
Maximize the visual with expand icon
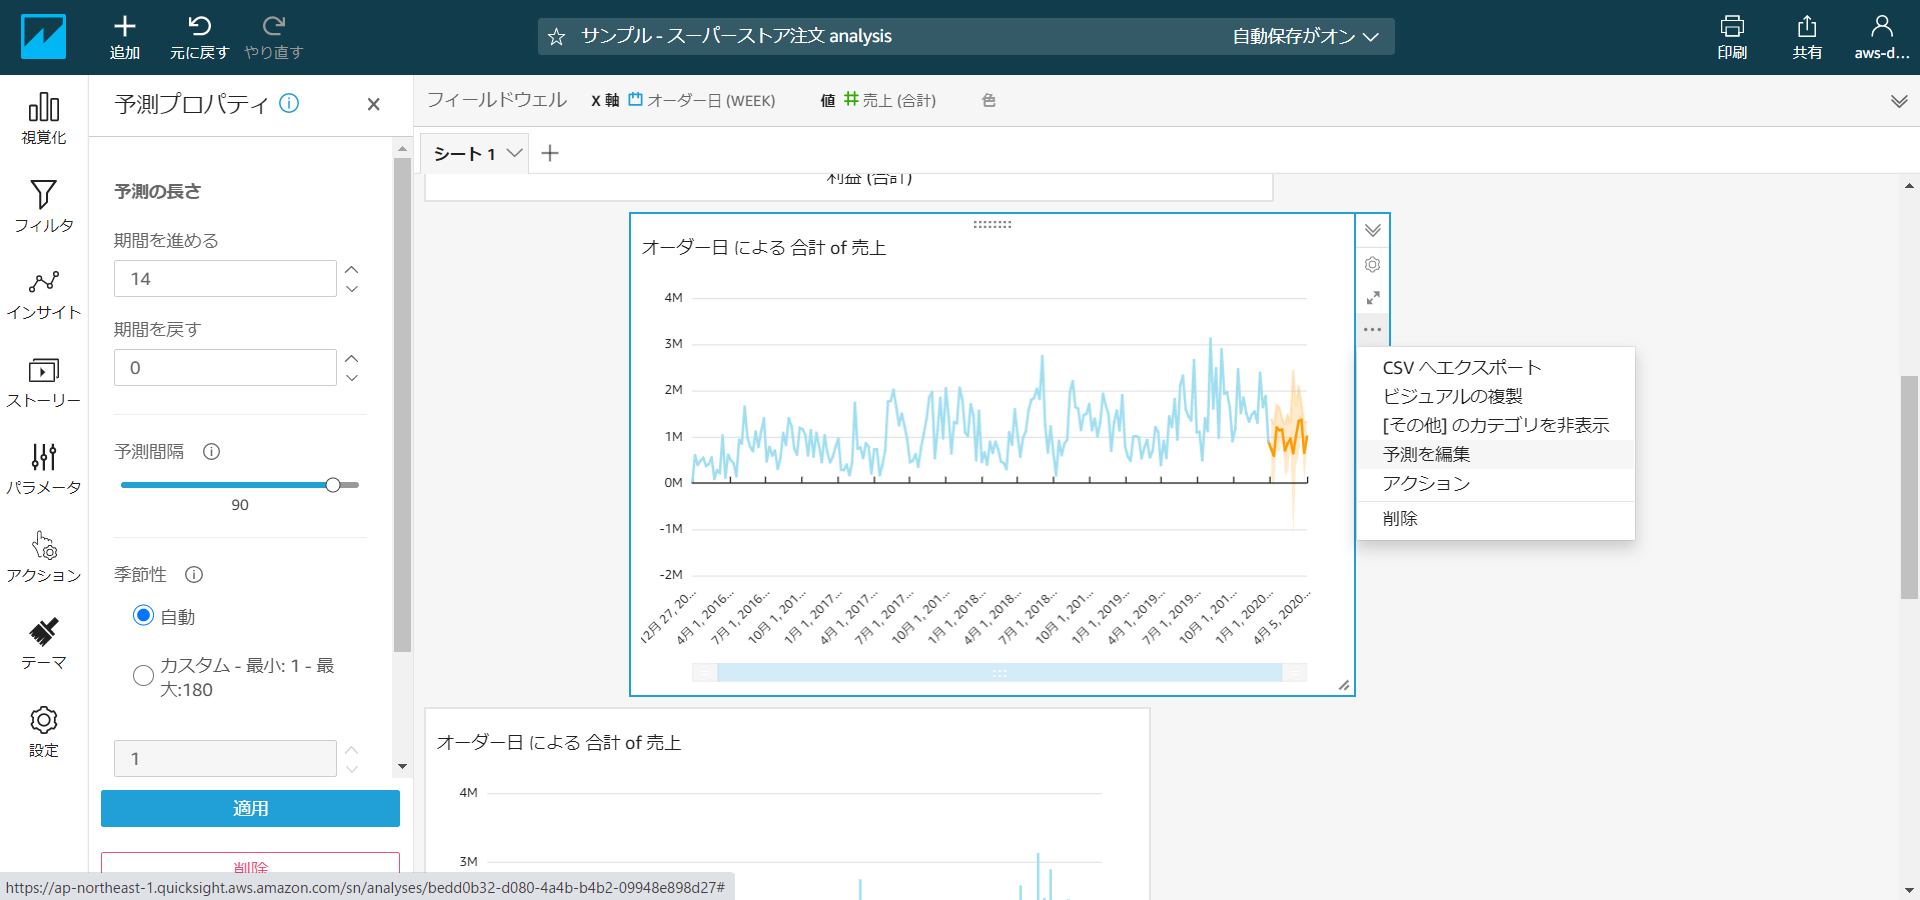[1373, 298]
